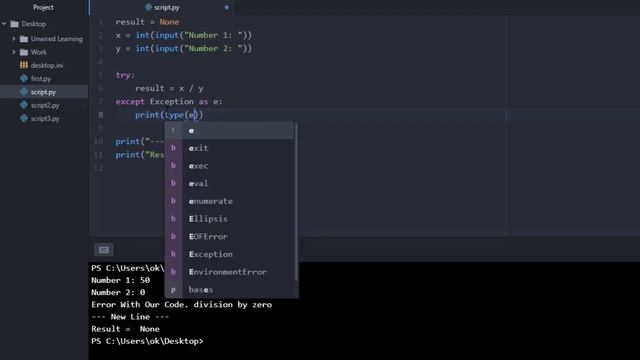Screen dimensions: 640x360
Task: Click the Unwired Learning folder icon
Action: pyautogui.click(x=24, y=39)
